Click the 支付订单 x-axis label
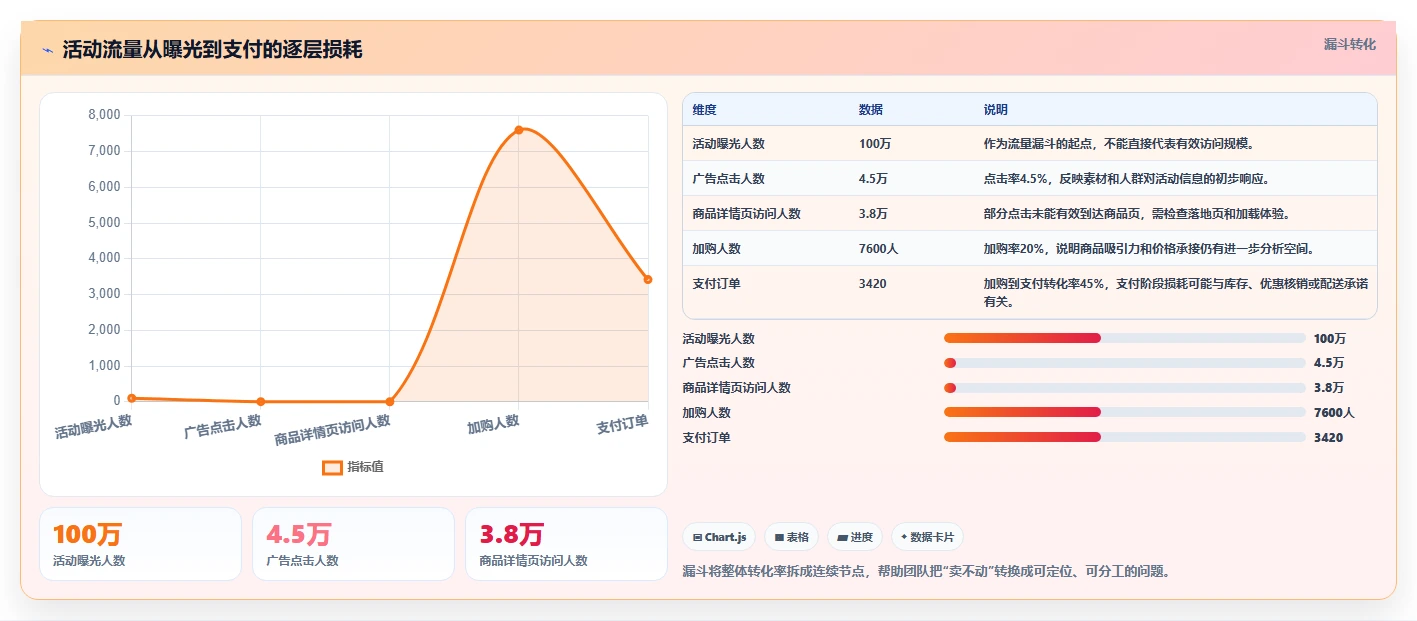This screenshot has height=621, width=1417. click(622, 423)
